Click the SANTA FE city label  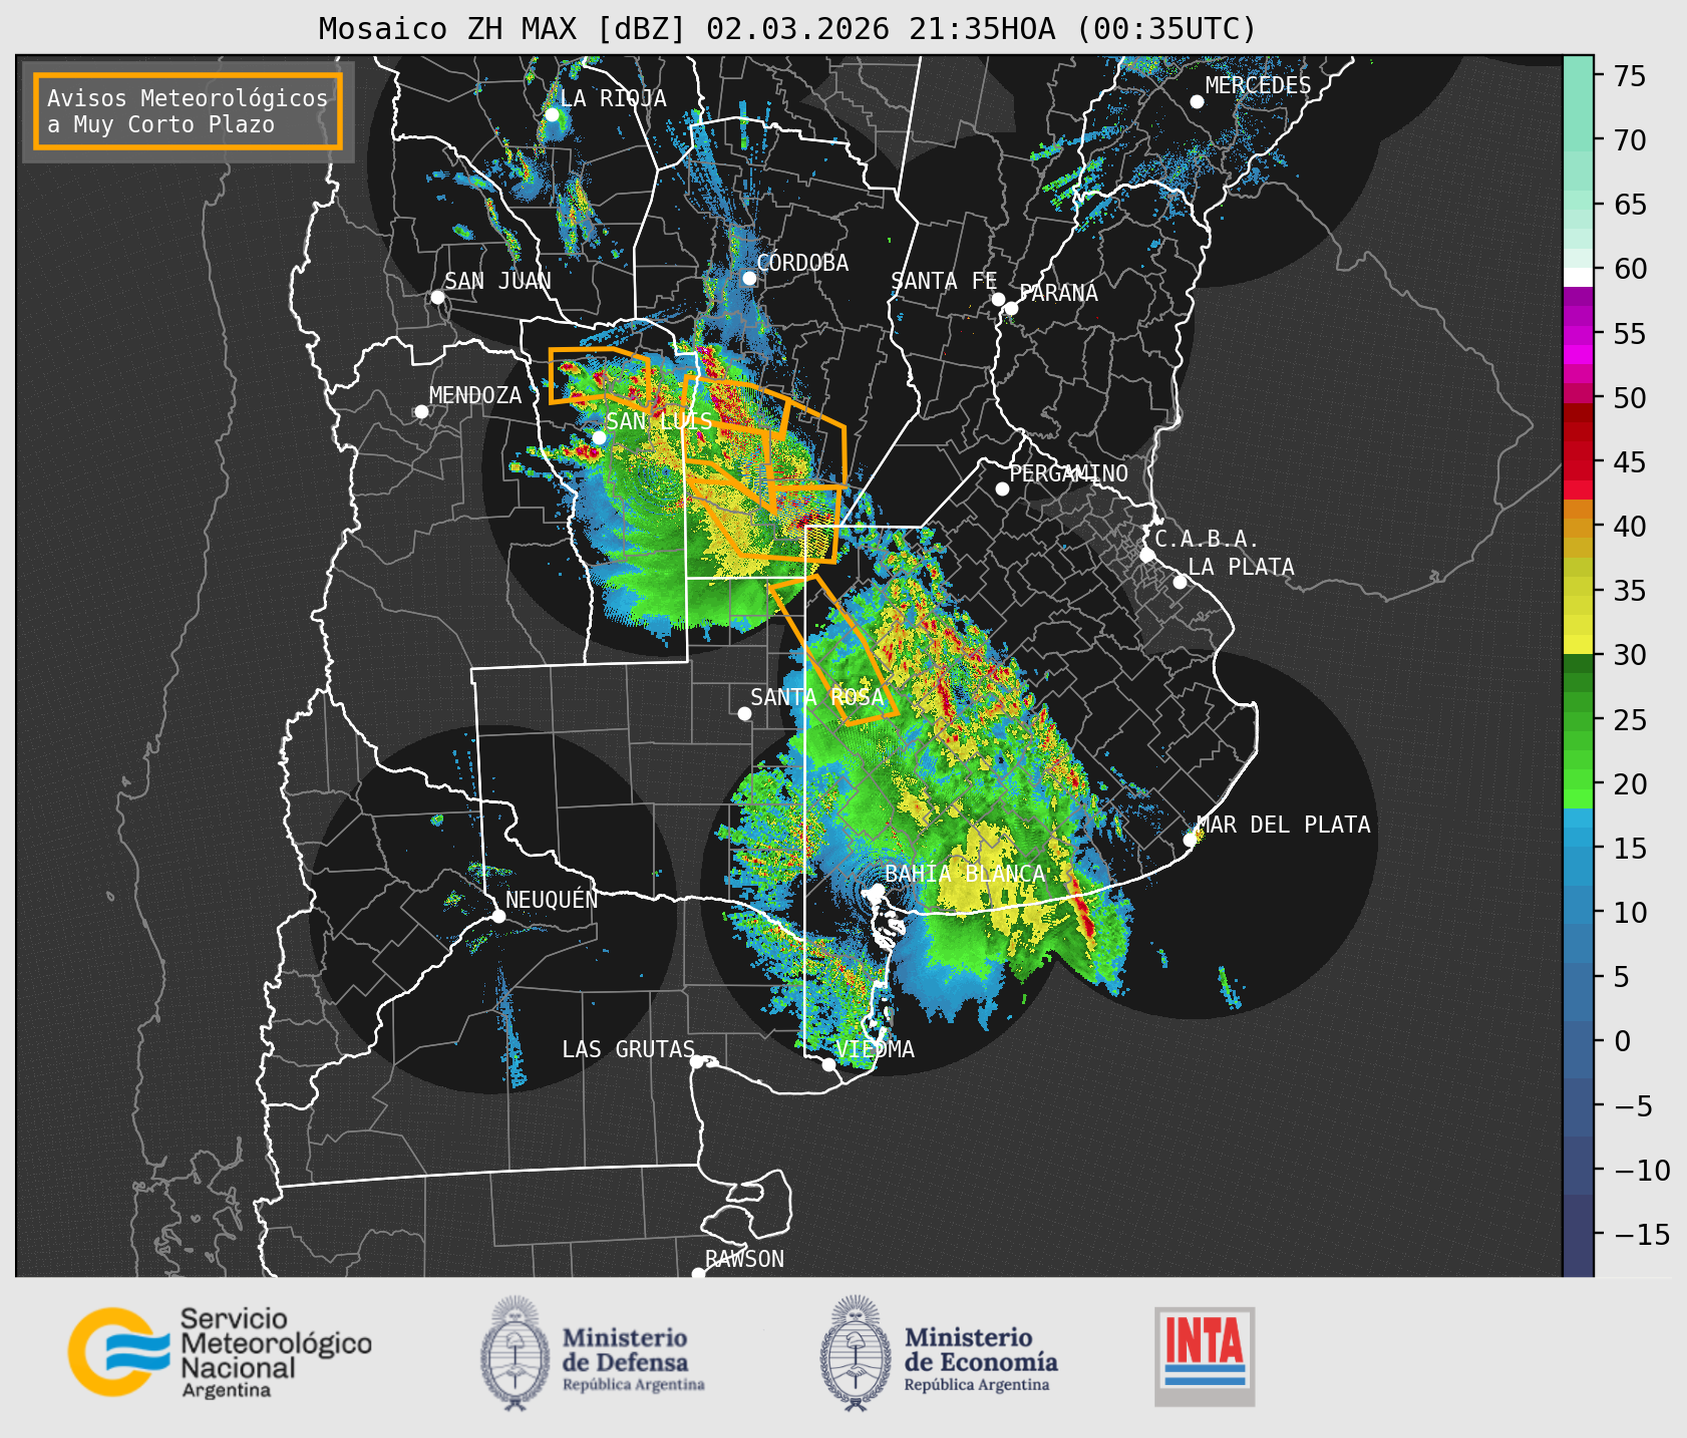[x=944, y=281]
